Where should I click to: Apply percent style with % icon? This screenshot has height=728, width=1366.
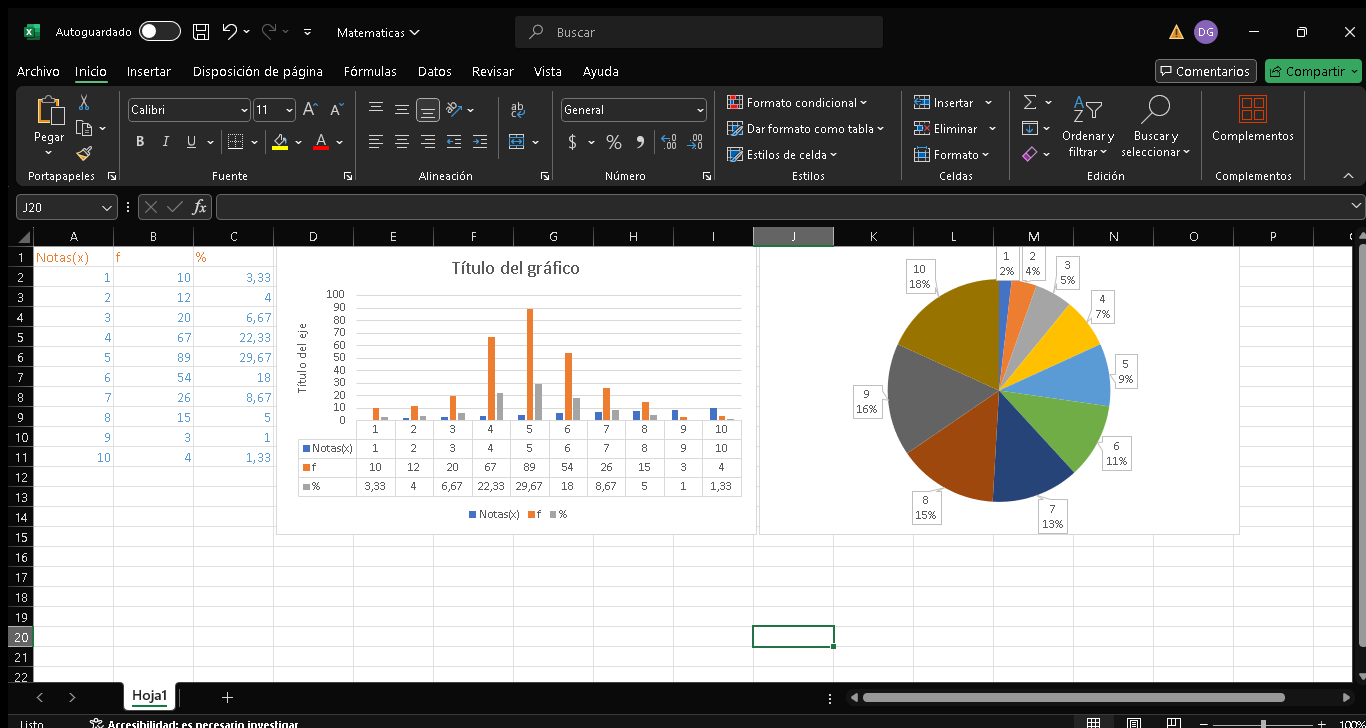[614, 142]
